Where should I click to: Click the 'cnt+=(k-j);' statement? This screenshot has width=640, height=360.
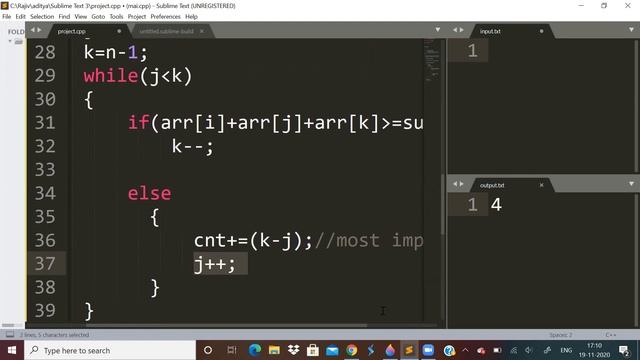point(253,241)
